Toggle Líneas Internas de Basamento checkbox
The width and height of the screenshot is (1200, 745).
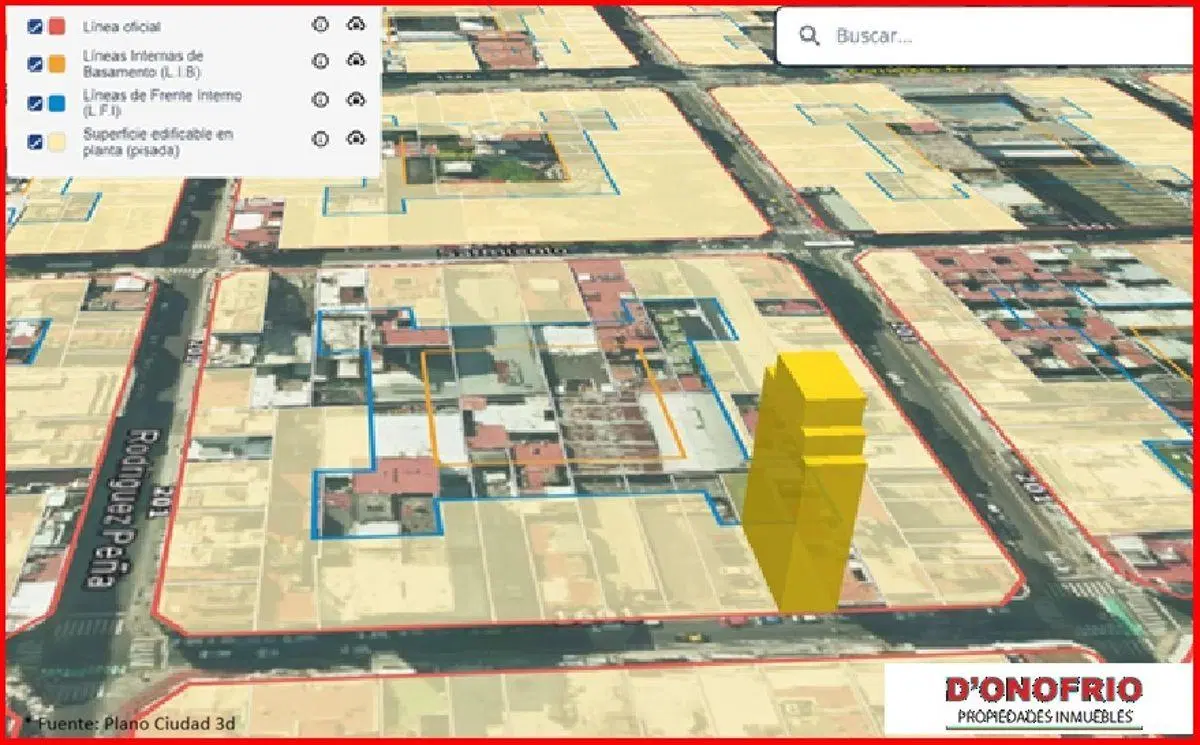tap(36, 63)
